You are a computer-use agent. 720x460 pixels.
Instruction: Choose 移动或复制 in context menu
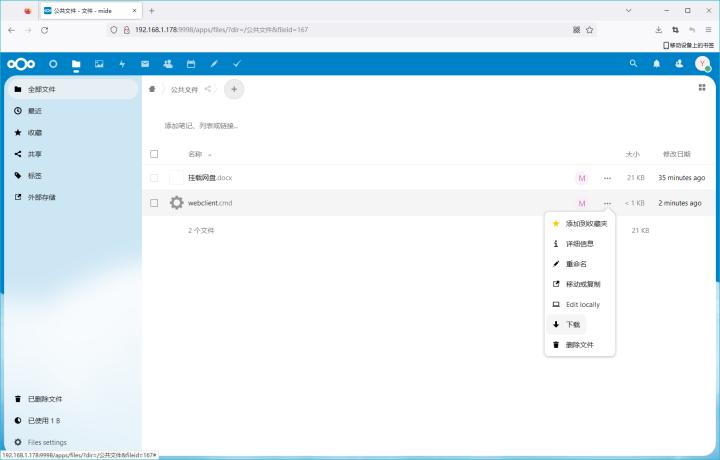pyautogui.click(x=579, y=284)
